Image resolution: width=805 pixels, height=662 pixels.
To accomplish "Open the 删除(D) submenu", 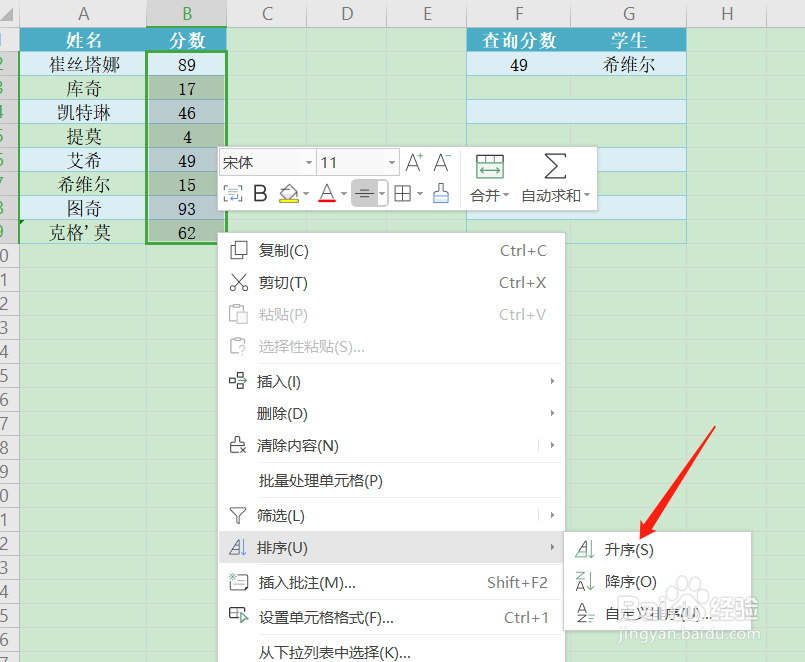I will [391, 413].
